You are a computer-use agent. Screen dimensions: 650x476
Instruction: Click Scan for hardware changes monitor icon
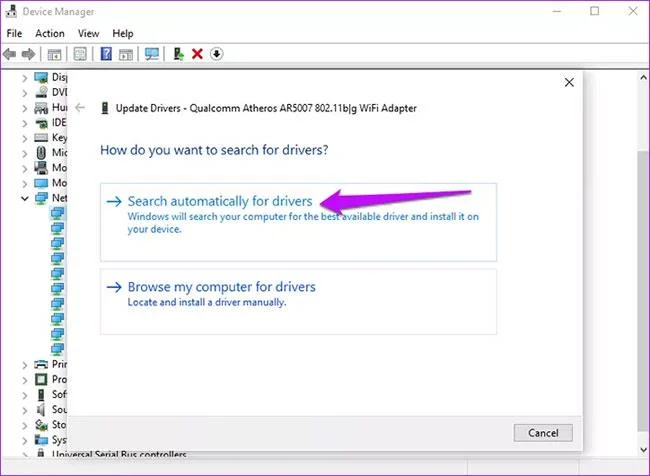click(152, 54)
